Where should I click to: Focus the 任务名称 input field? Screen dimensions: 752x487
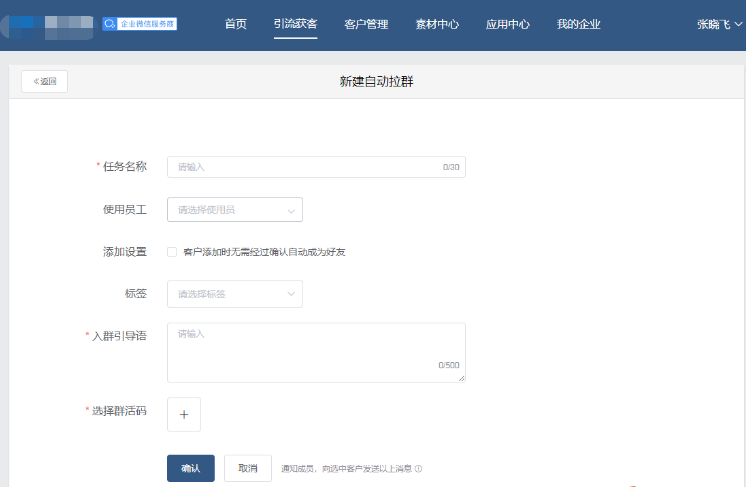click(x=305, y=167)
